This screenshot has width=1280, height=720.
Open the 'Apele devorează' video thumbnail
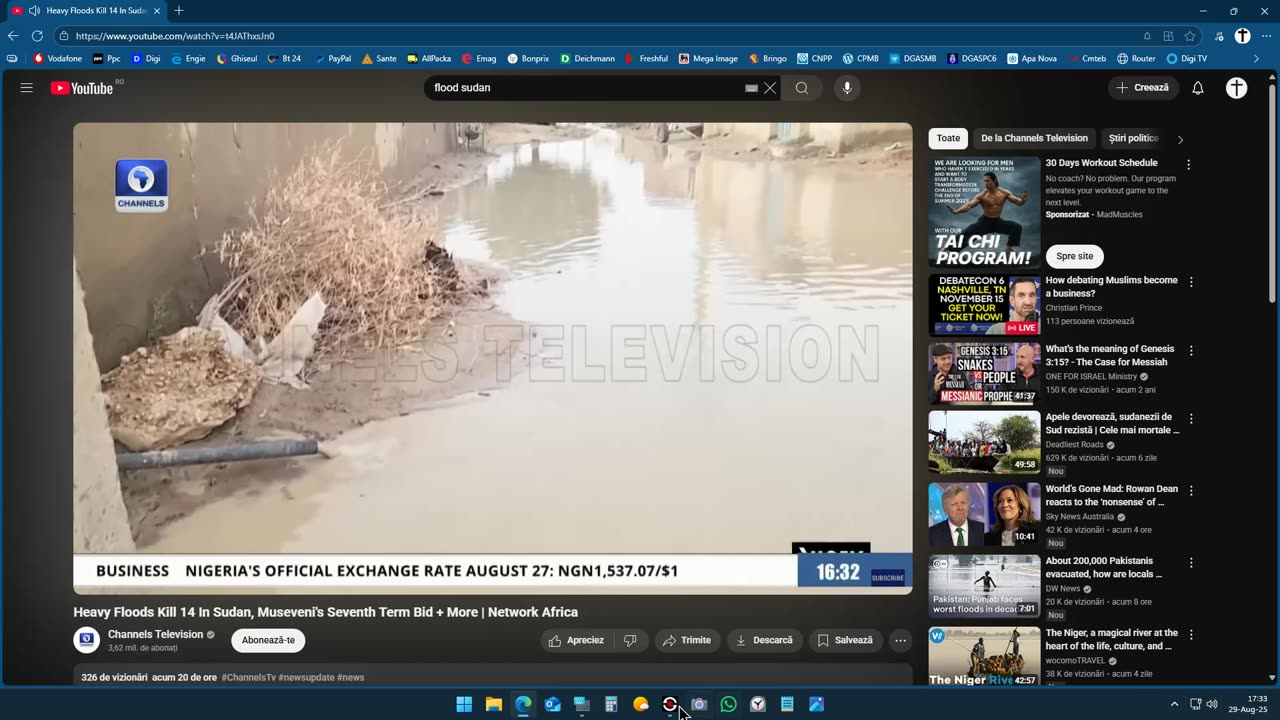[x=984, y=442]
